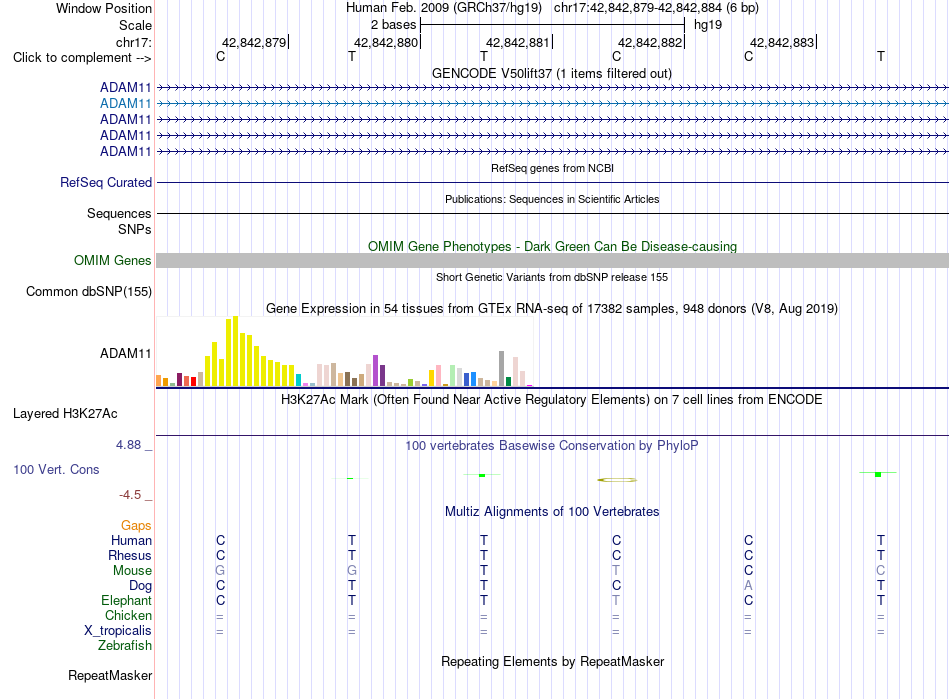Click the olive PhyloP conservation oval marker

point(617,480)
